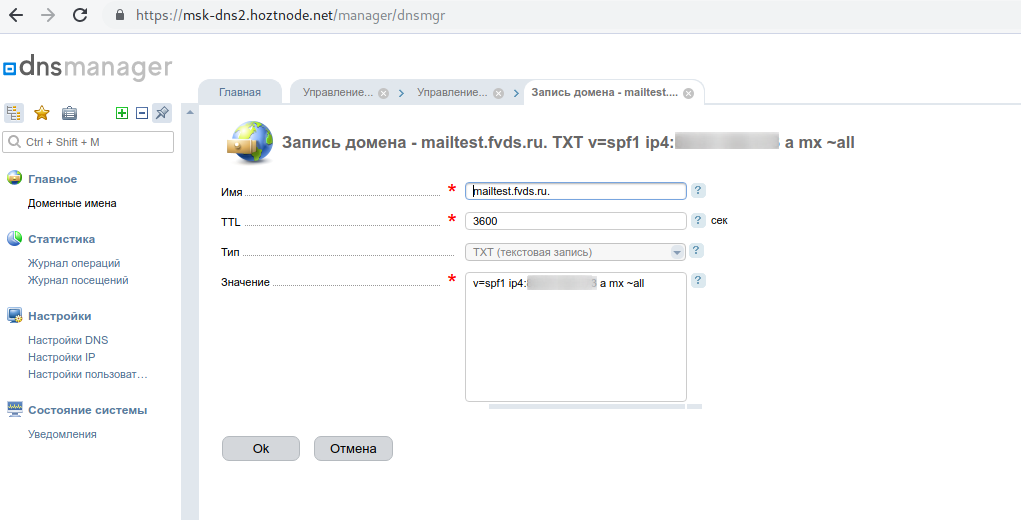
Task: Open the Тип dropdown (TXT record)
Action: tap(575, 252)
